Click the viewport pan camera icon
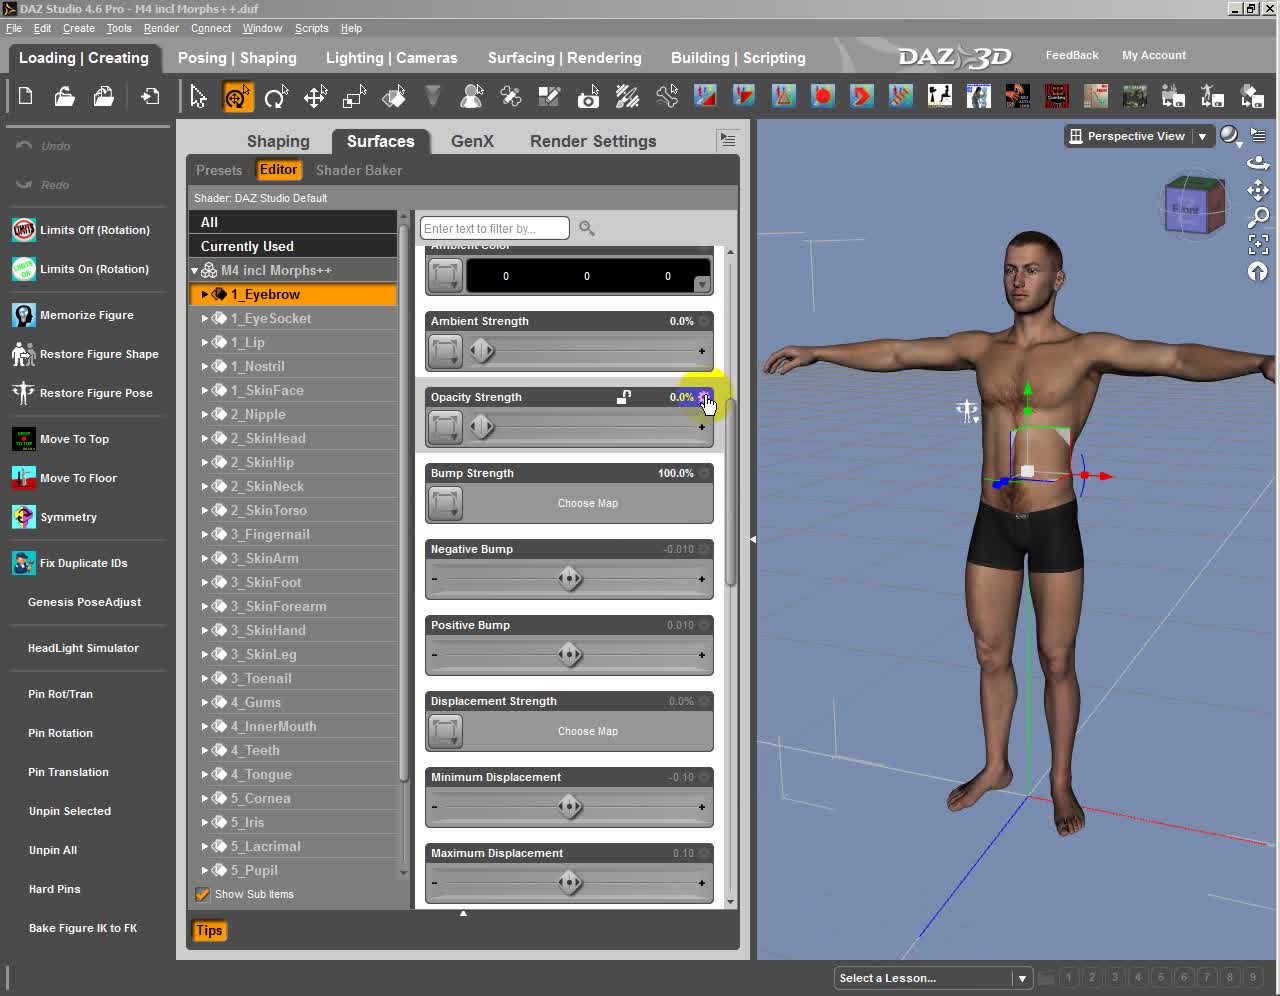 coord(1258,190)
